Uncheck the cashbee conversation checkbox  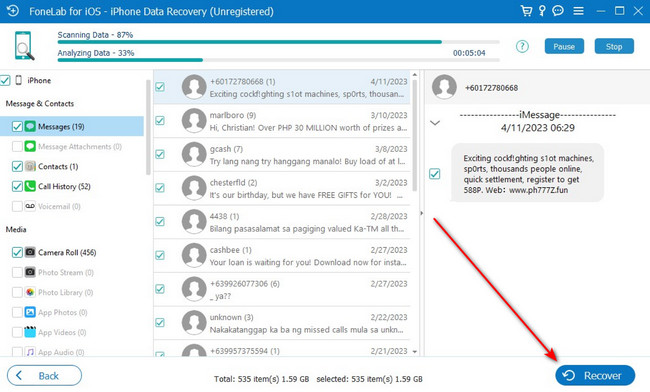(x=160, y=255)
